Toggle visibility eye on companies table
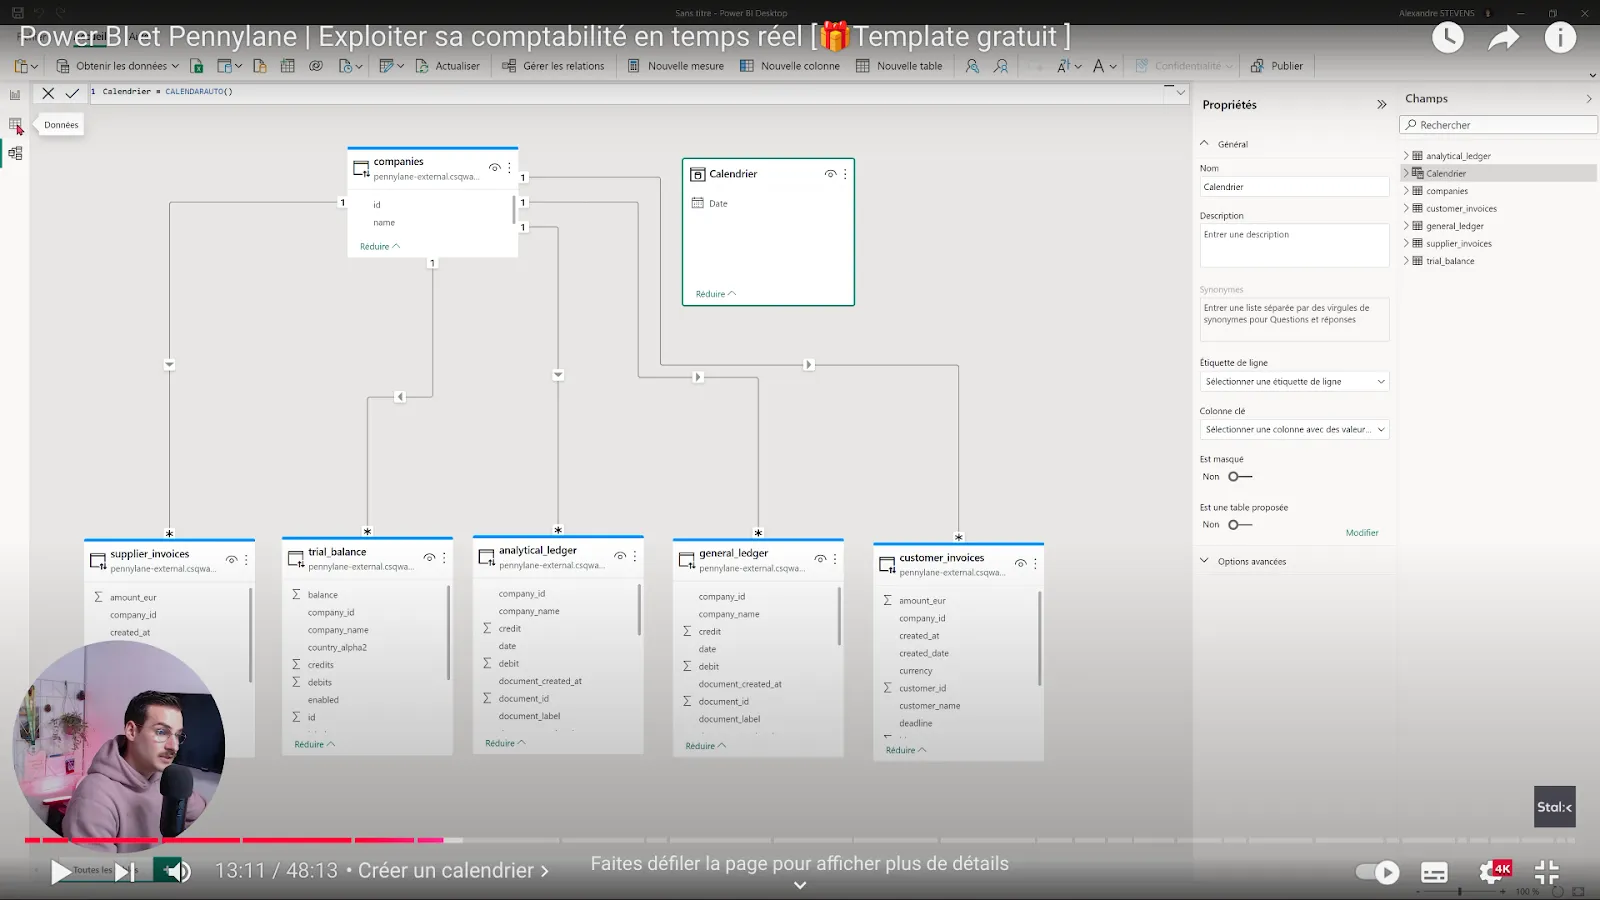 494,168
